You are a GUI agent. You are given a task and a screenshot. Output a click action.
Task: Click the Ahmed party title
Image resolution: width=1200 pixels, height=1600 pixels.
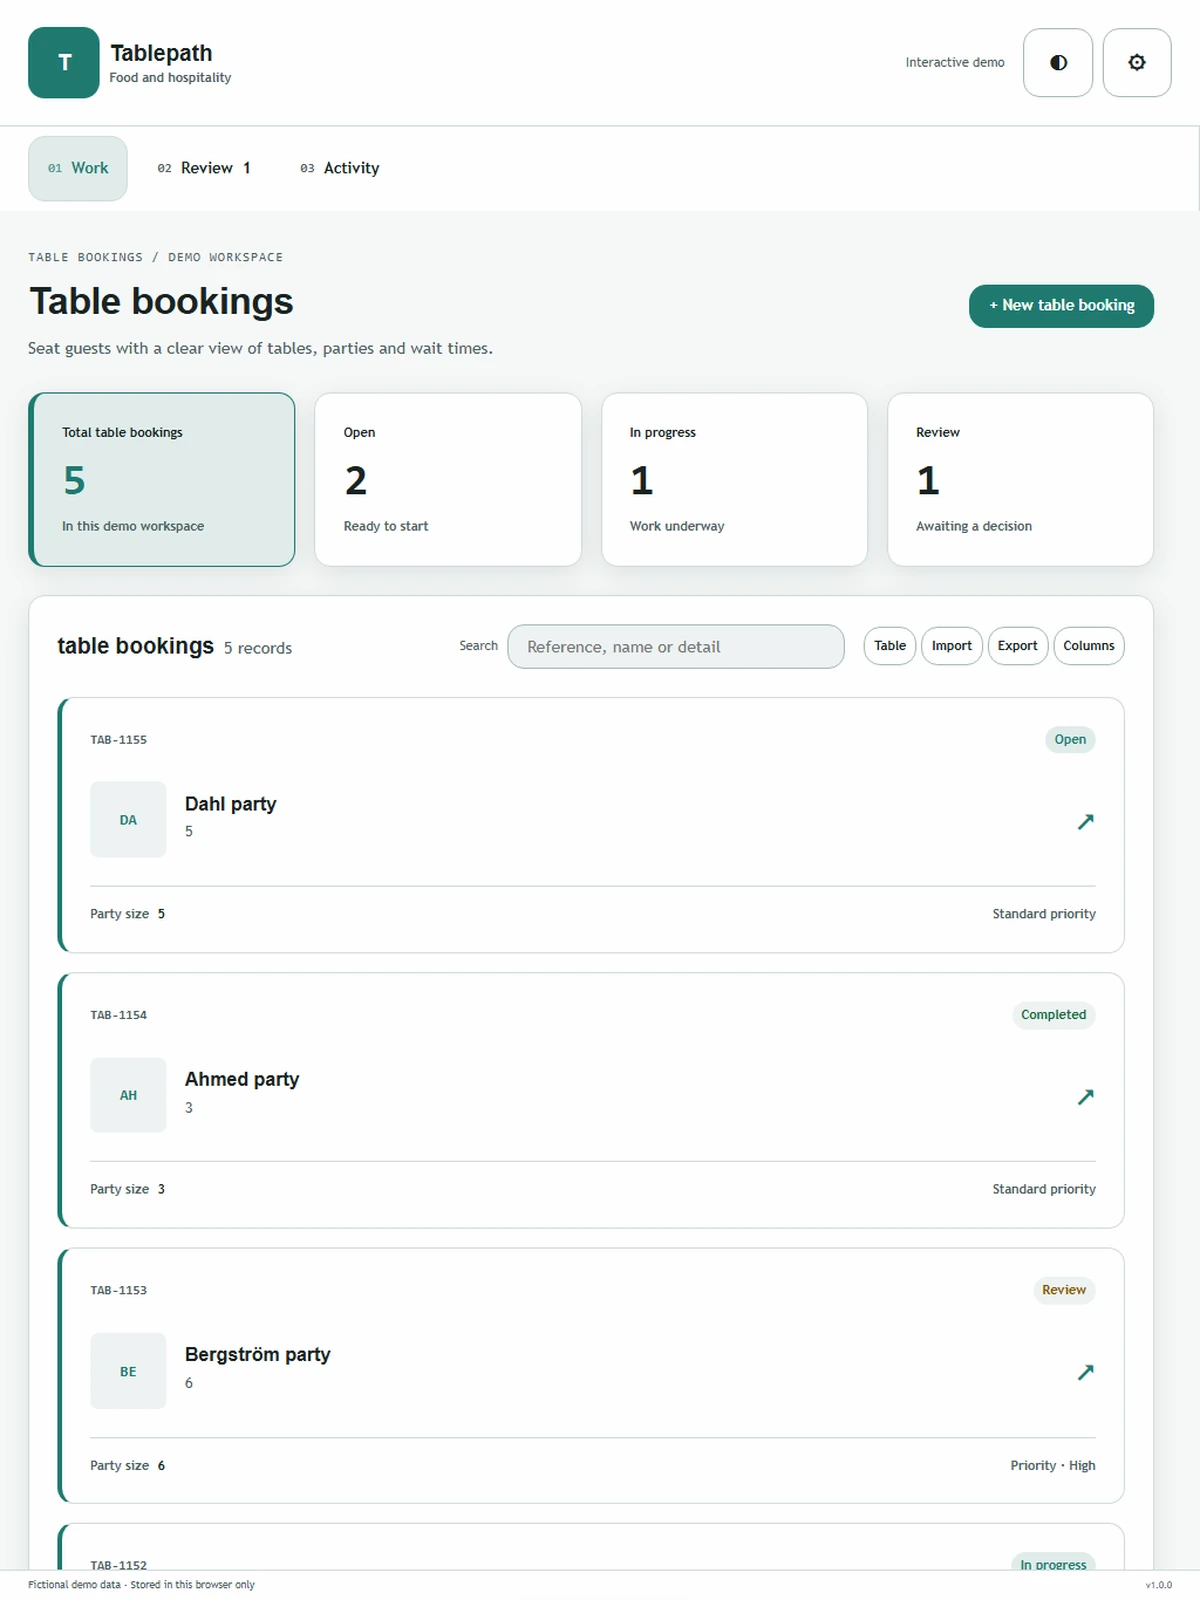[242, 1079]
